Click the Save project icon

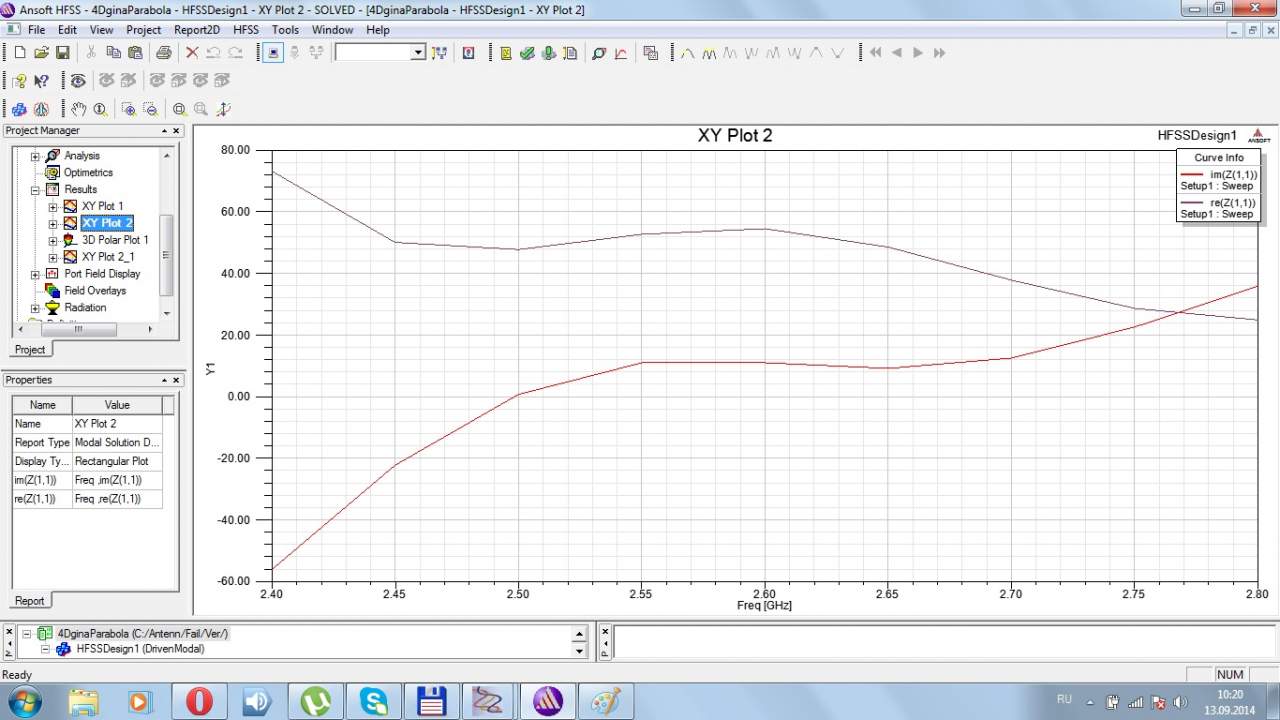pyautogui.click(x=62, y=53)
